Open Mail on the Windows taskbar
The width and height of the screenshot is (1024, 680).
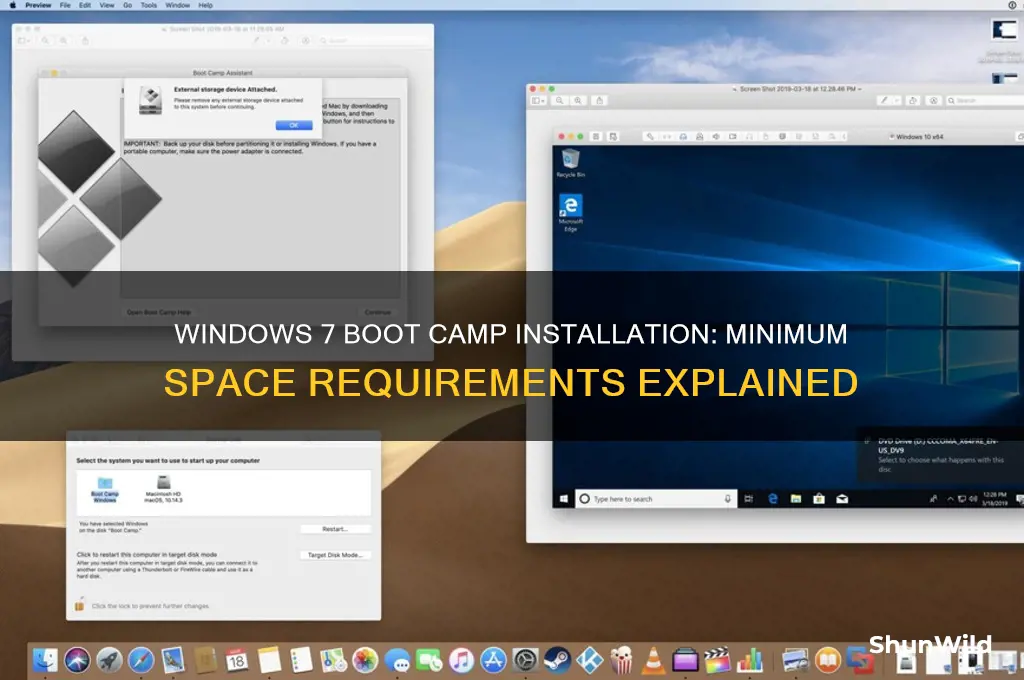click(842, 499)
